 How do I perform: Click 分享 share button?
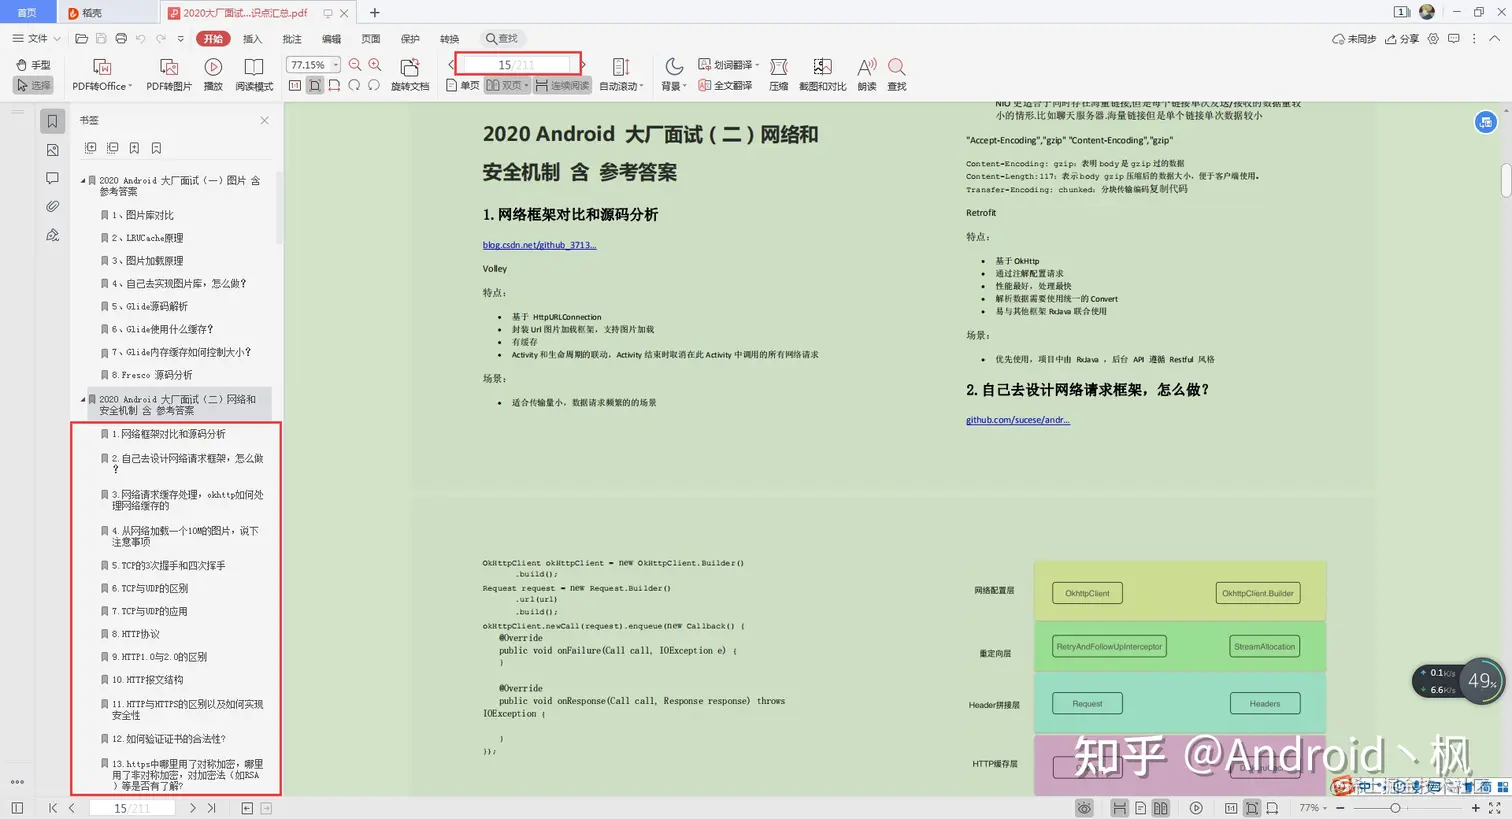(x=1402, y=39)
